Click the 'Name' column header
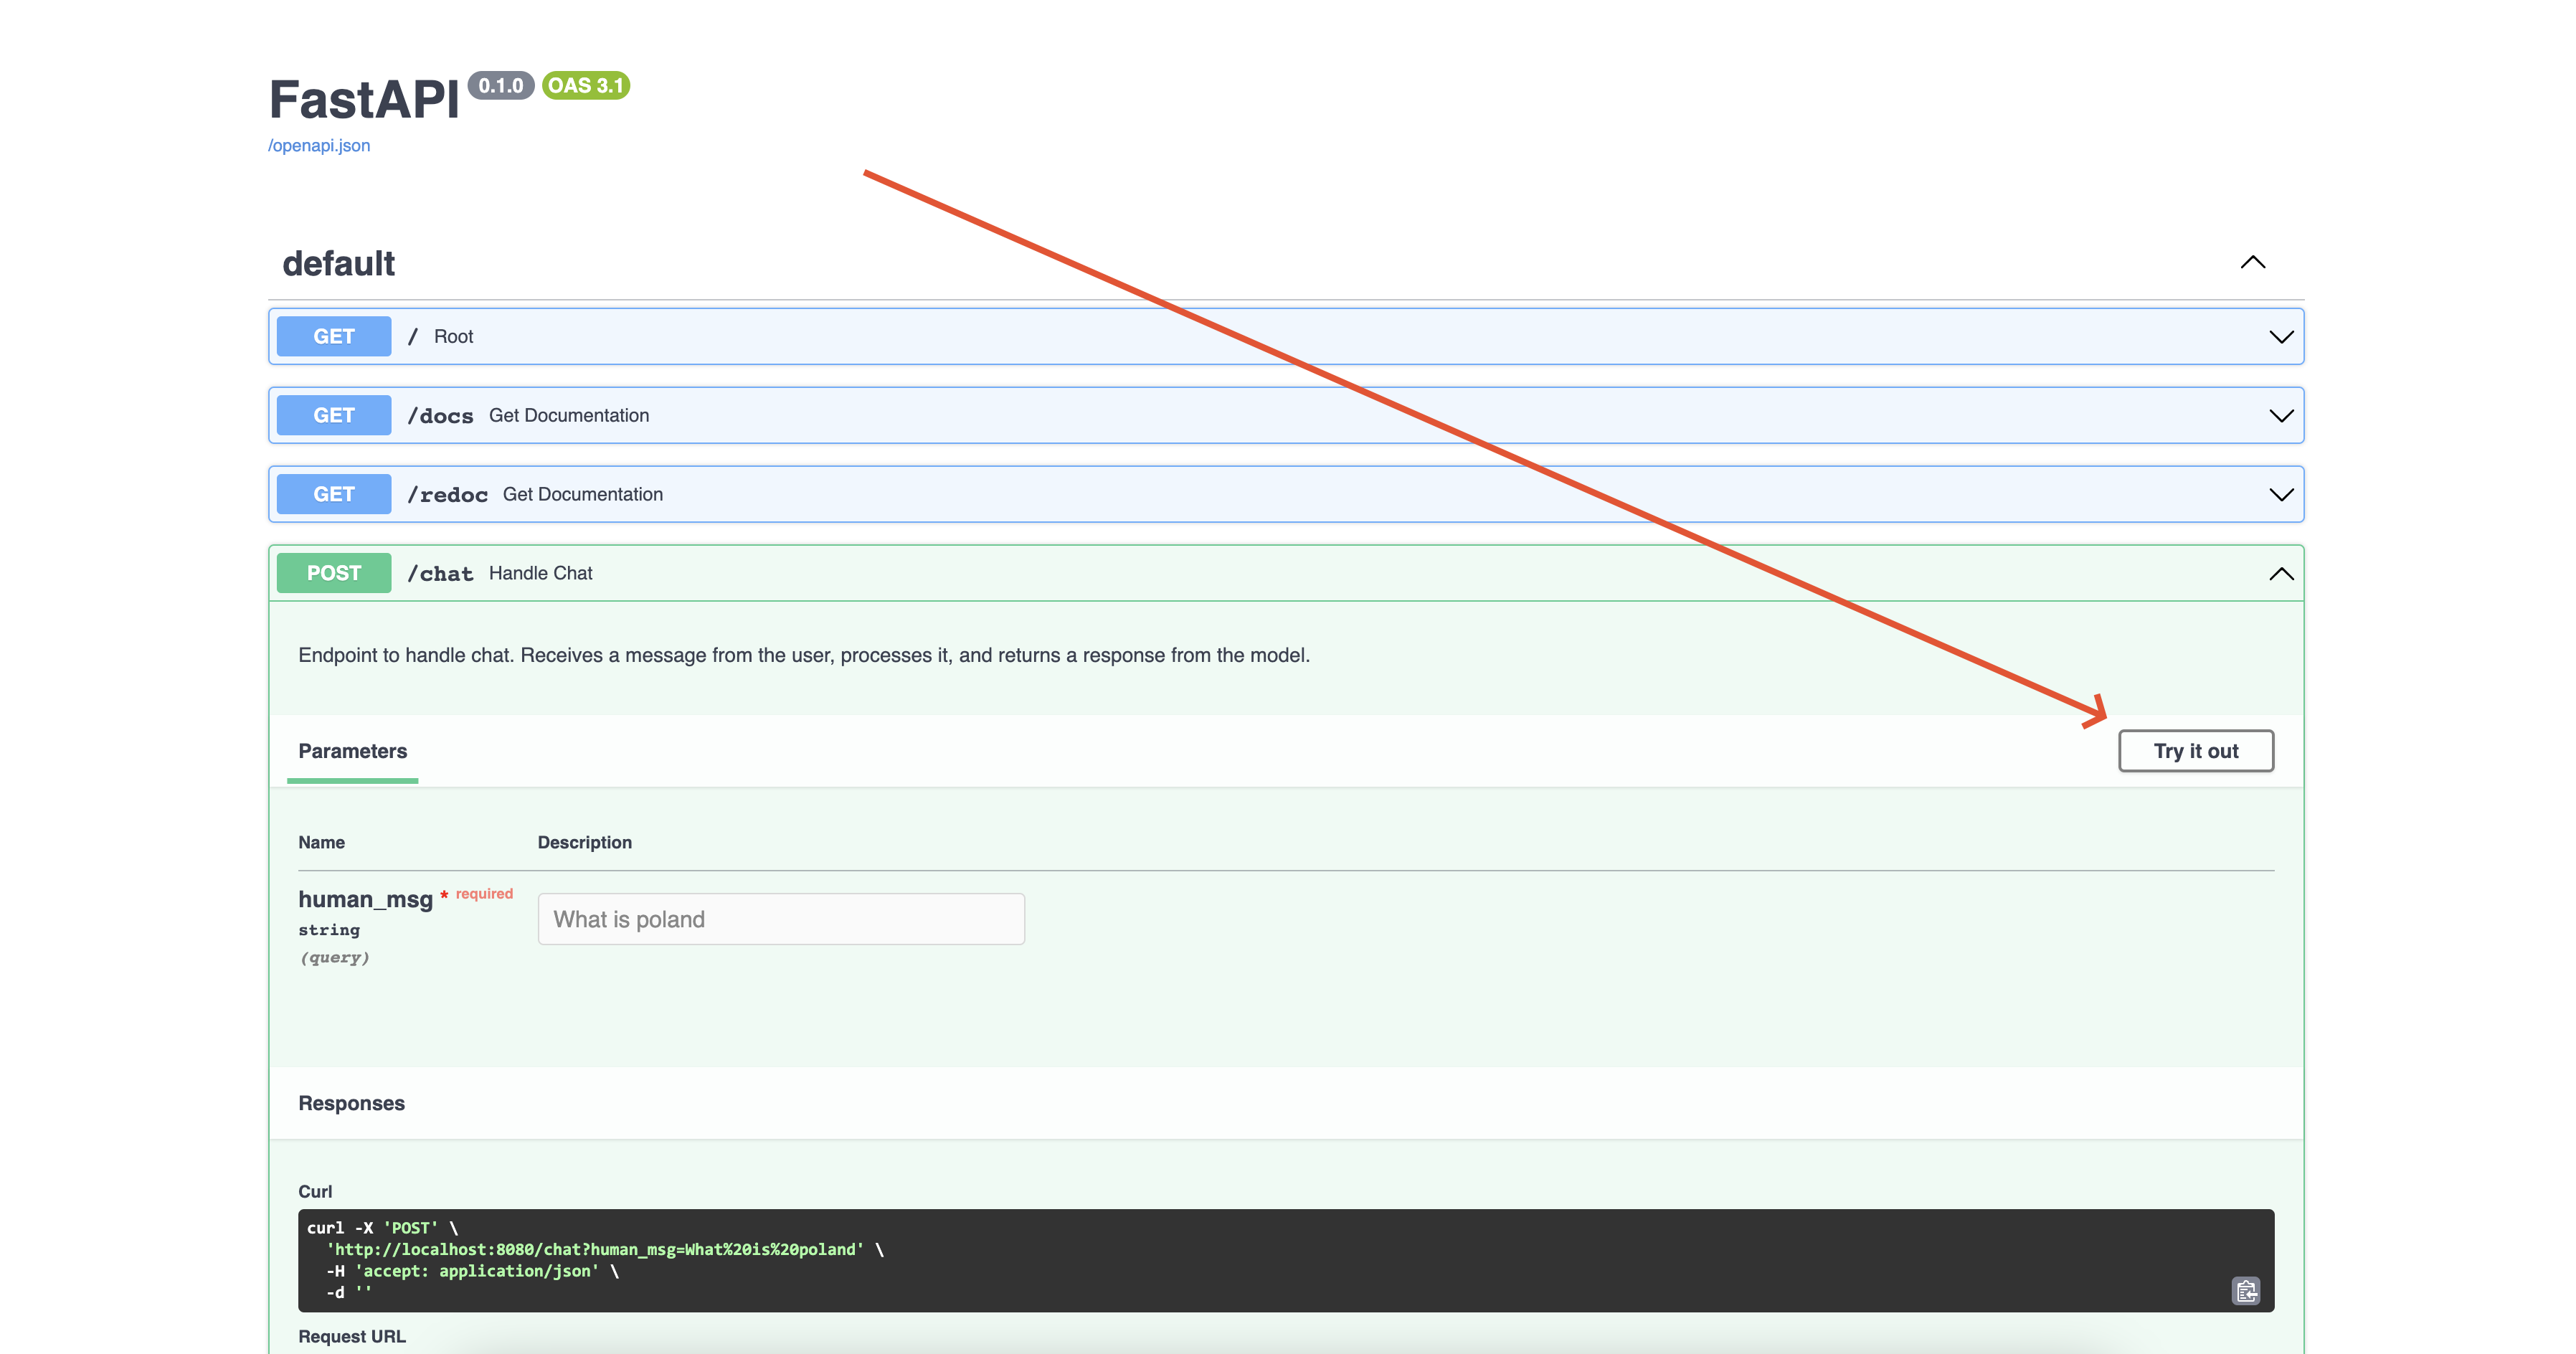The image size is (2576, 1354). coord(321,843)
